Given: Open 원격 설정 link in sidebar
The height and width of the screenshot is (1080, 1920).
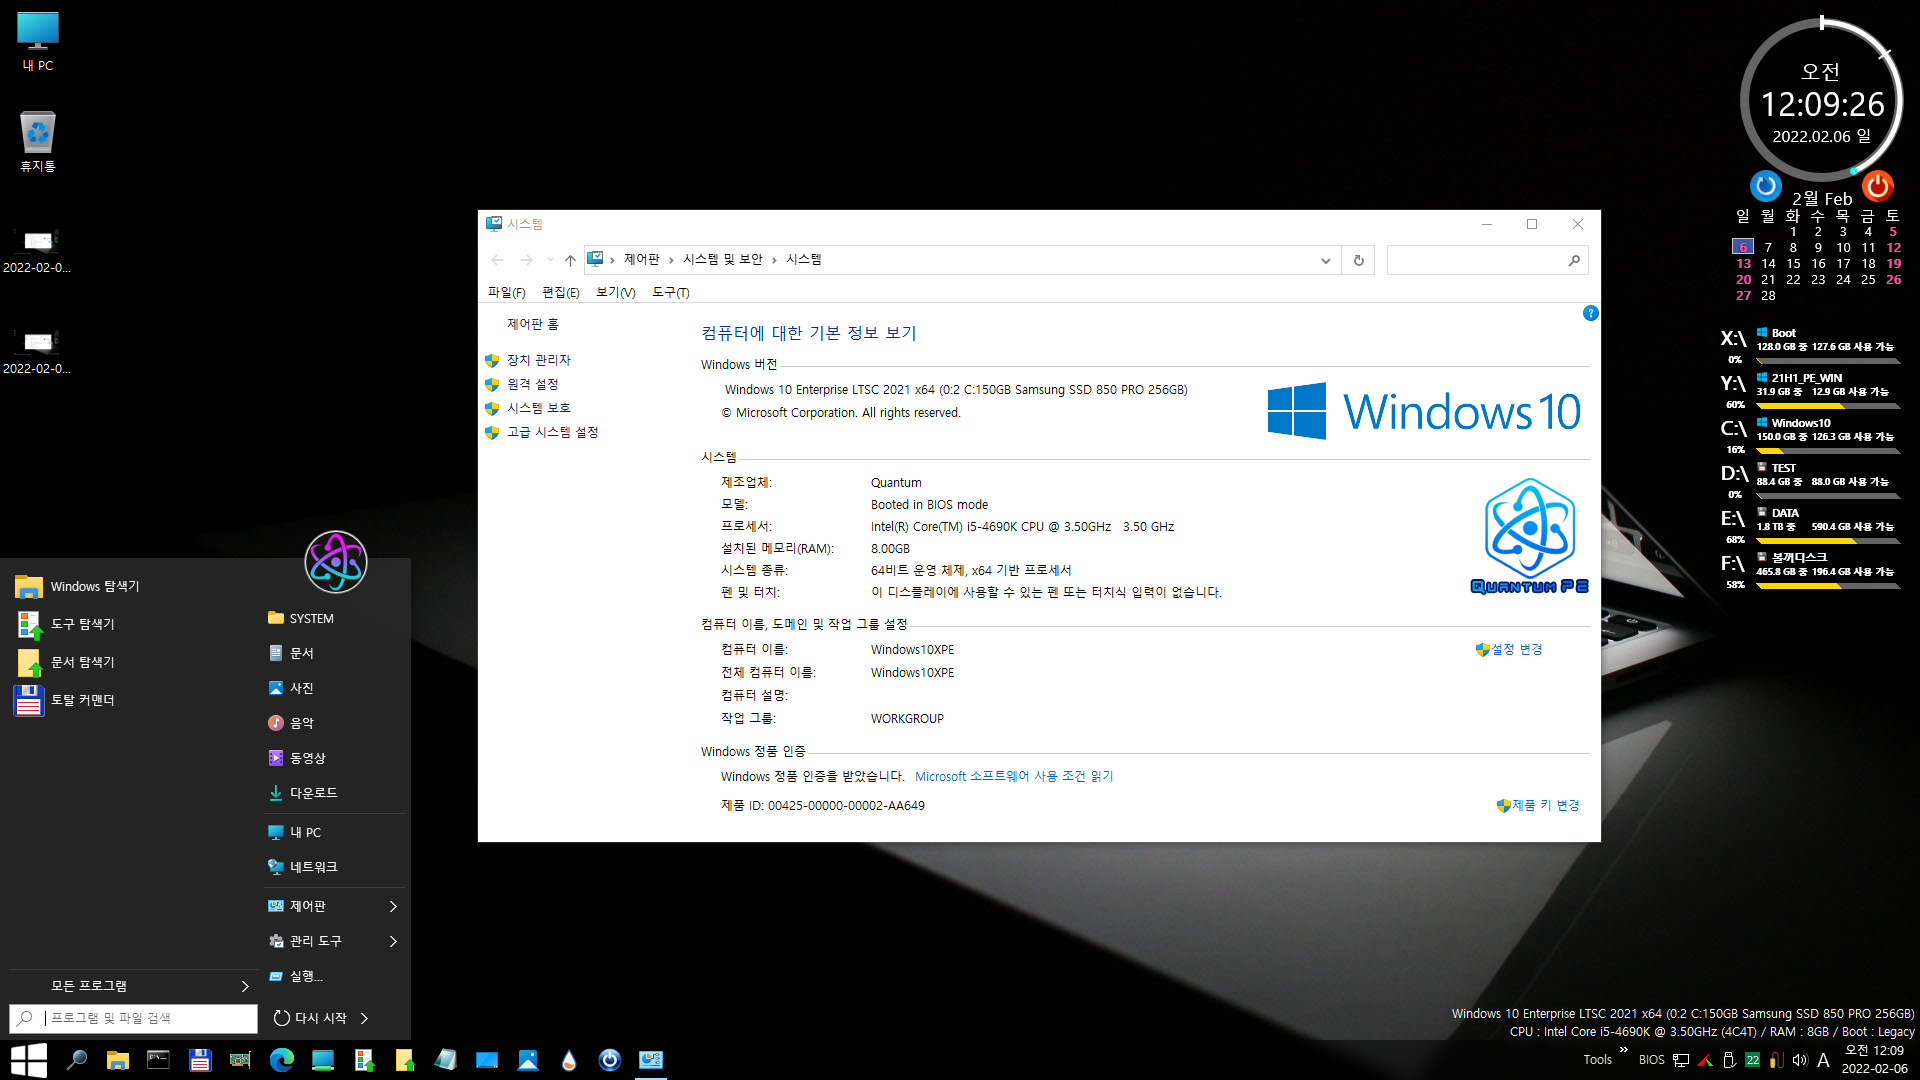Looking at the screenshot, I should [x=532, y=384].
